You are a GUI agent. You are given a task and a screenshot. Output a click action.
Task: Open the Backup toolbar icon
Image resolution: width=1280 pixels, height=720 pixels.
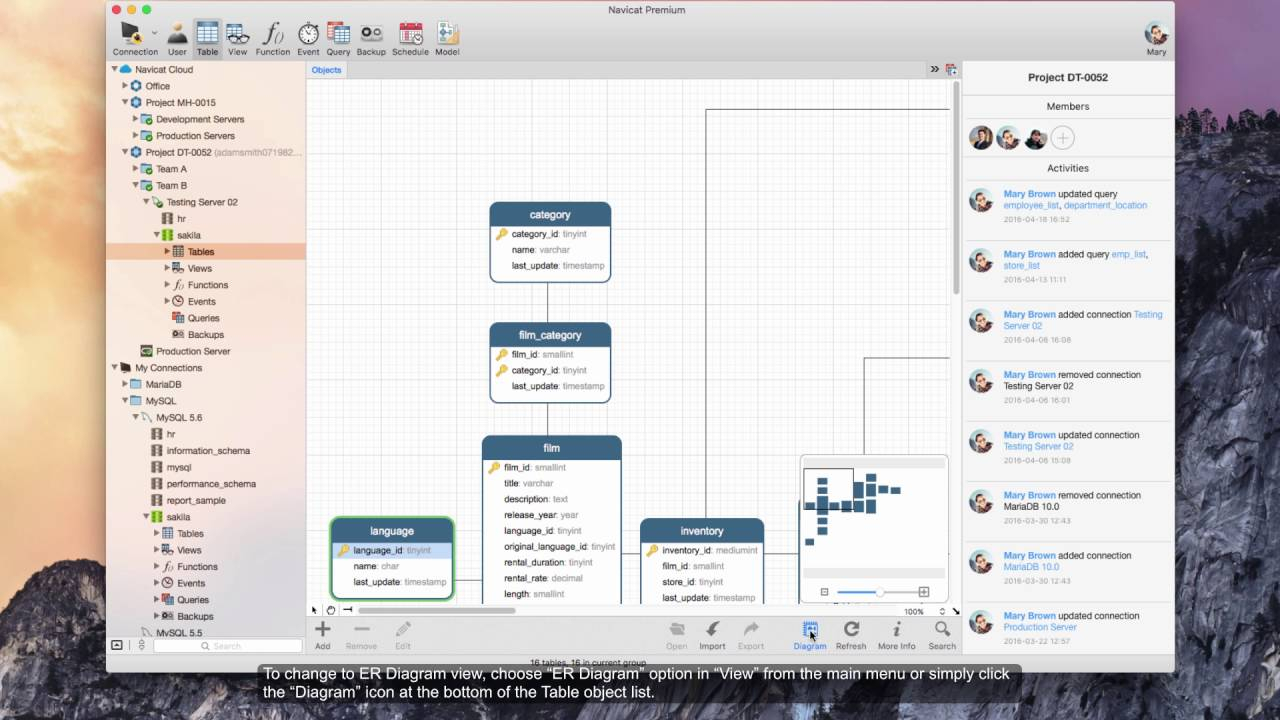(x=371, y=38)
